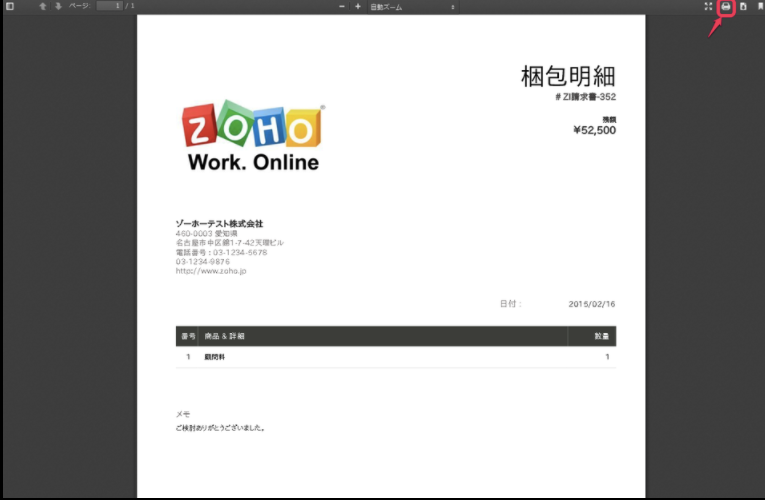Click the 残額 balance label
Viewport: 765px width, 500px height.
coord(609,119)
